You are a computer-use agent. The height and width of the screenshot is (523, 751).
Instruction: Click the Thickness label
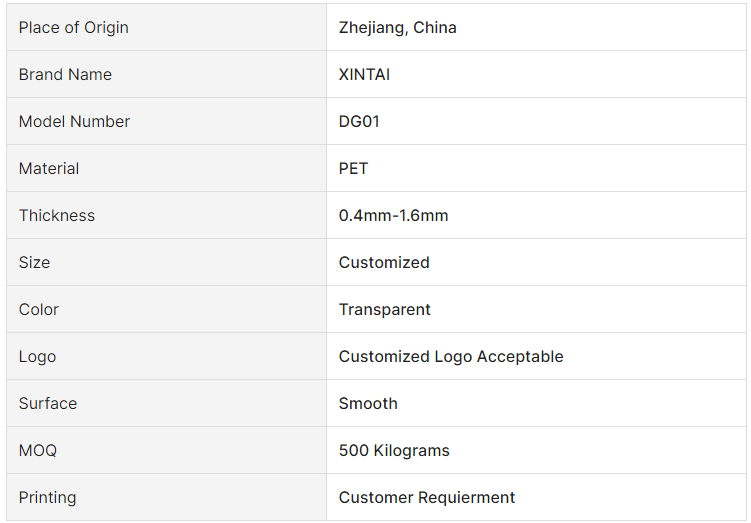tap(57, 216)
